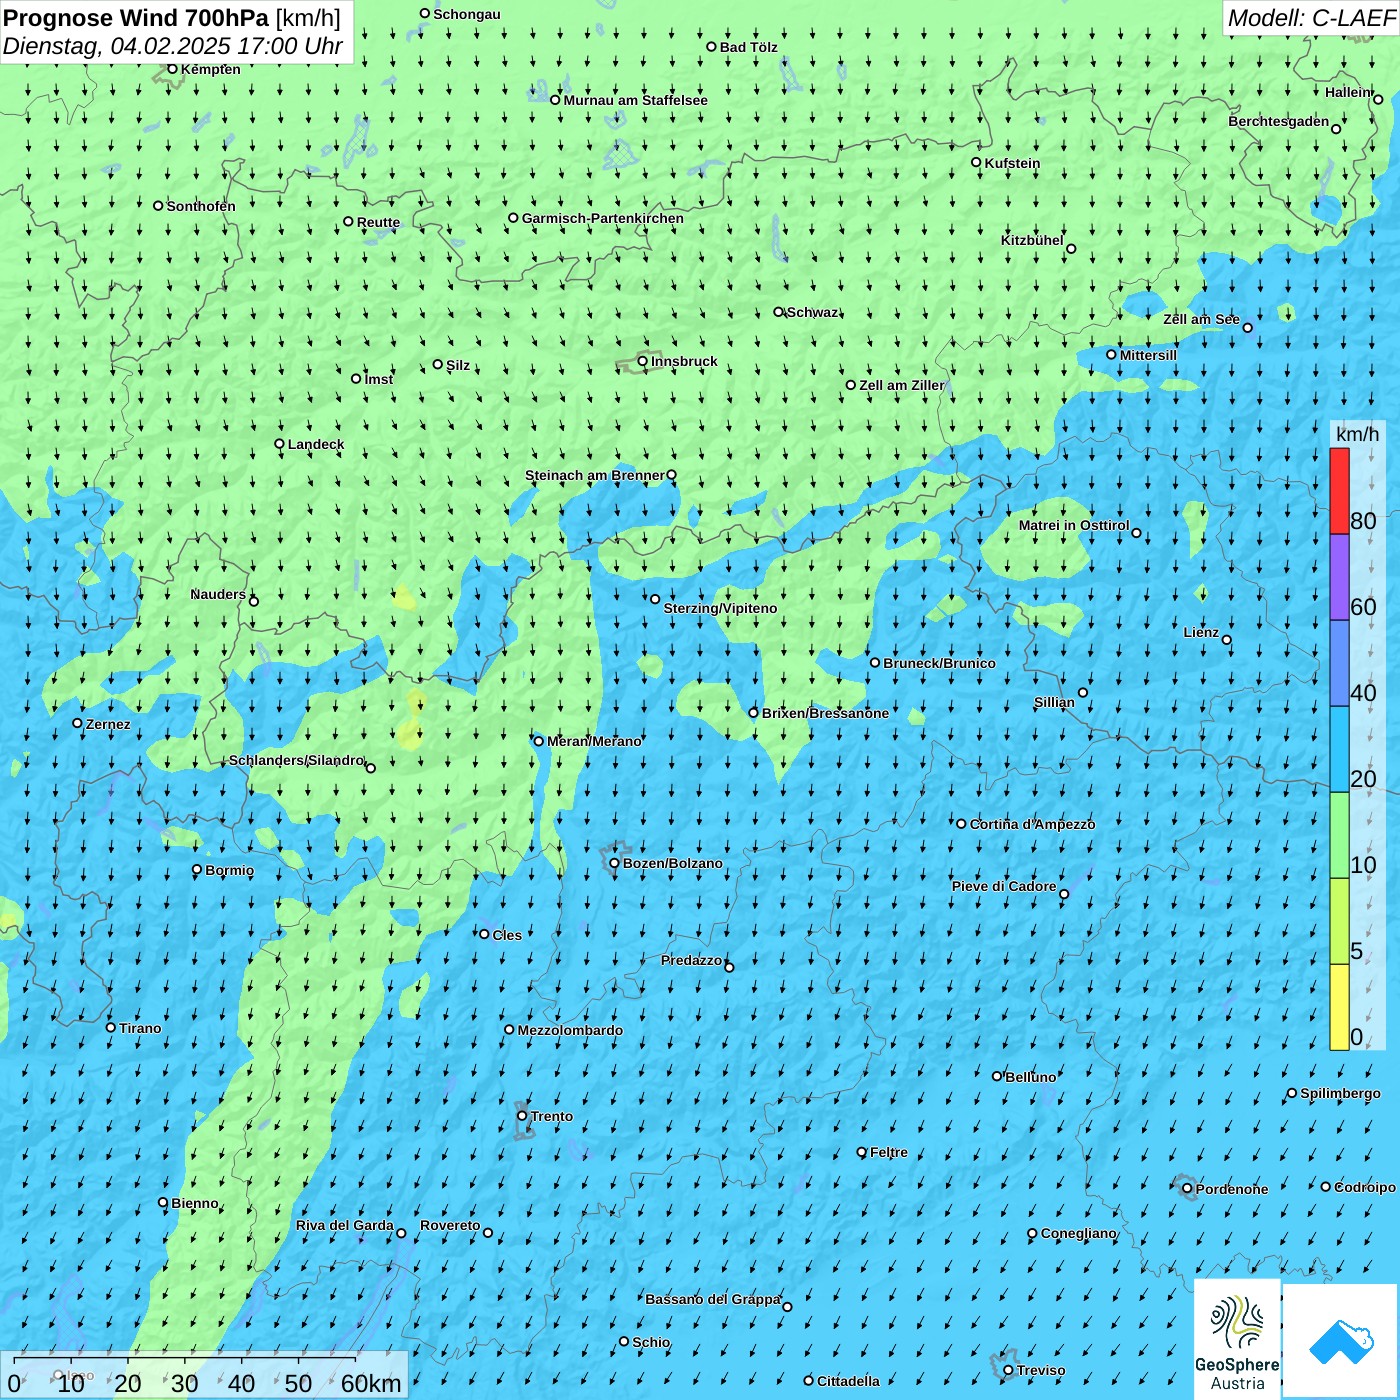
Task: Click the '60km' scale bar label
Action: [x=371, y=1383]
